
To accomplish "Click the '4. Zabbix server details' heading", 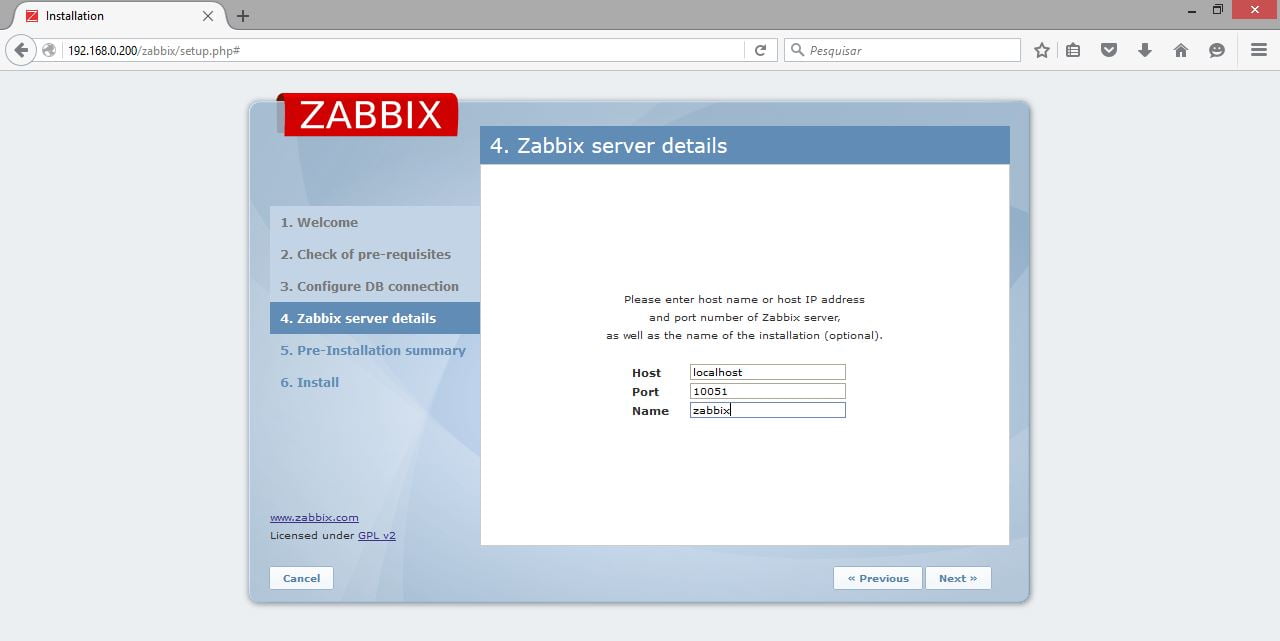I will (608, 145).
